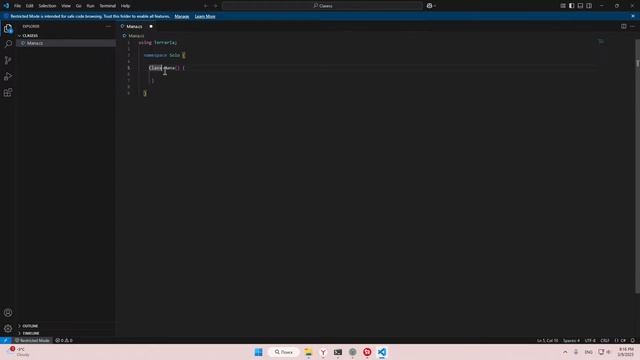Open the Search view in activity bar

8,44
